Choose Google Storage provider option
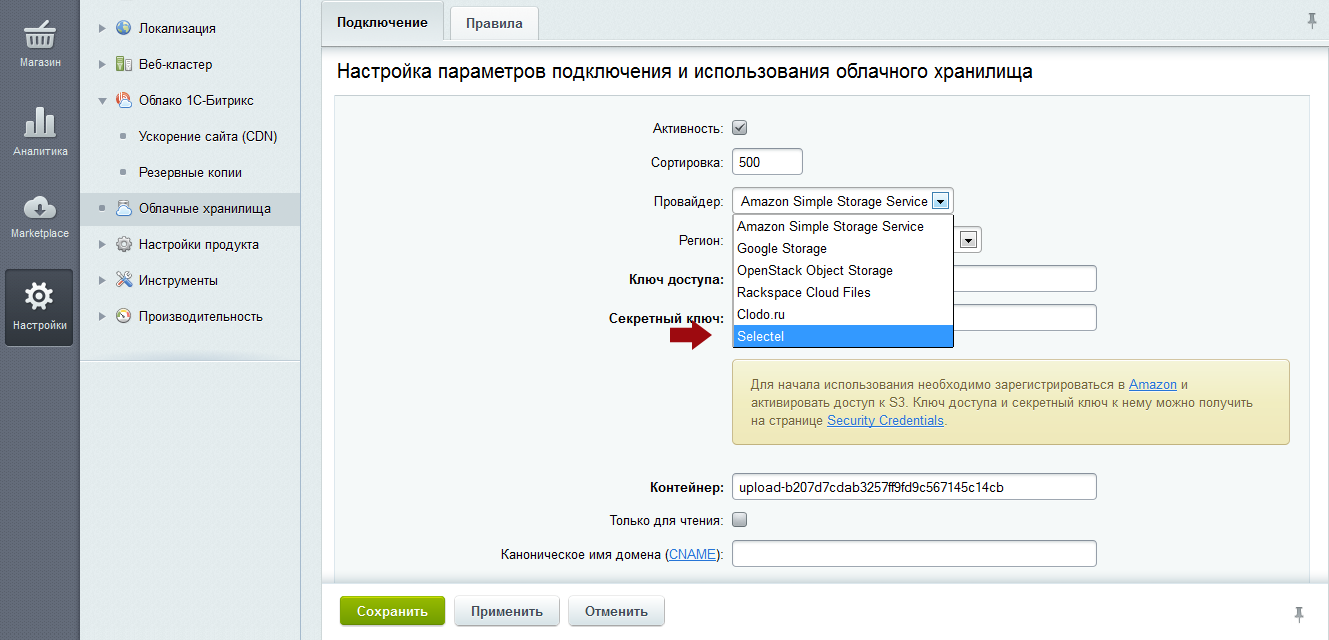 pyautogui.click(x=843, y=249)
